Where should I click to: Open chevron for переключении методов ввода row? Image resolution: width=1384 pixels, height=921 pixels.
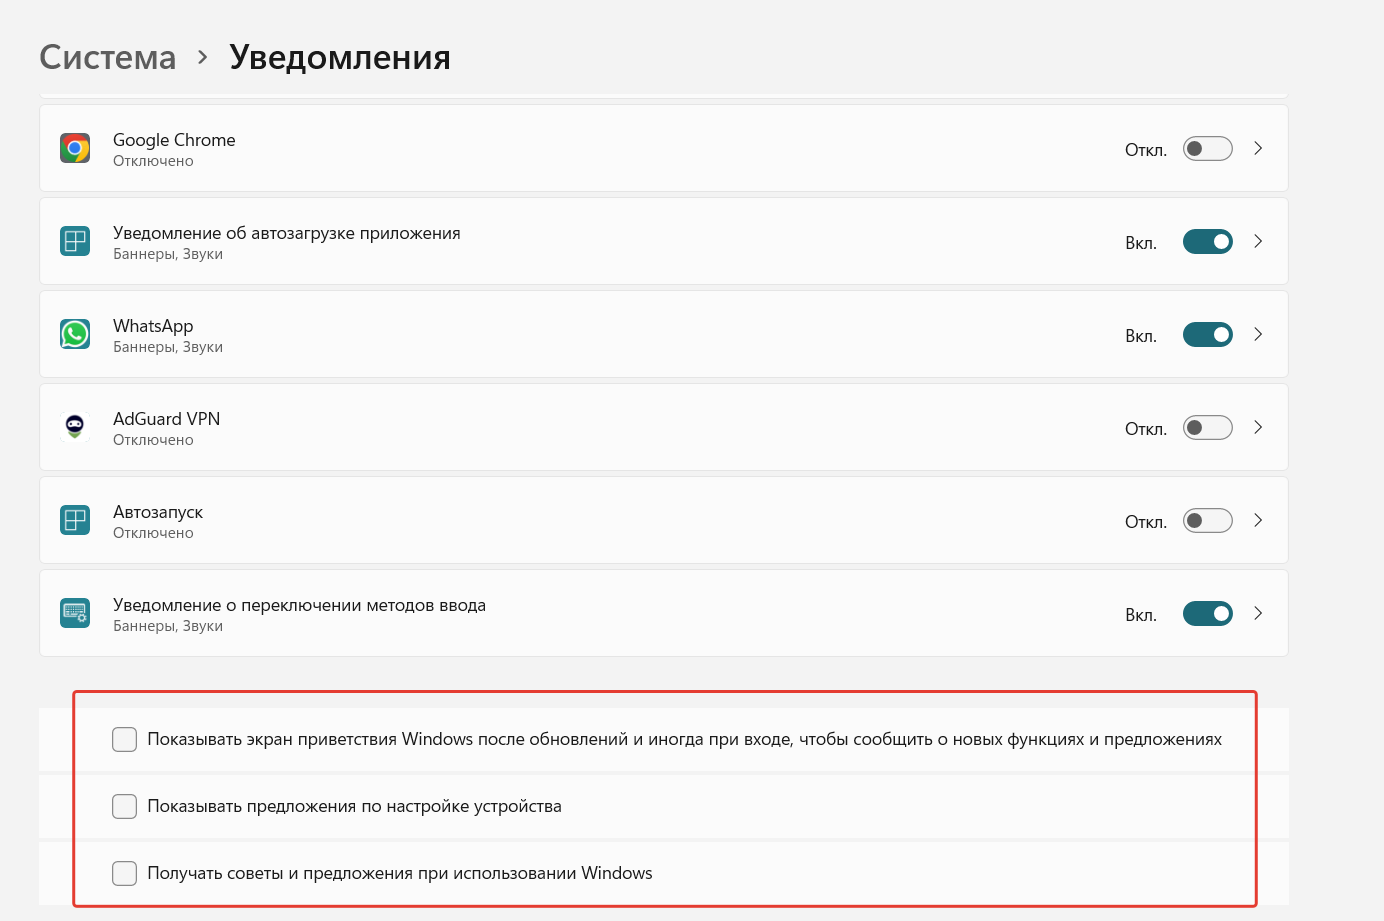[1258, 613]
